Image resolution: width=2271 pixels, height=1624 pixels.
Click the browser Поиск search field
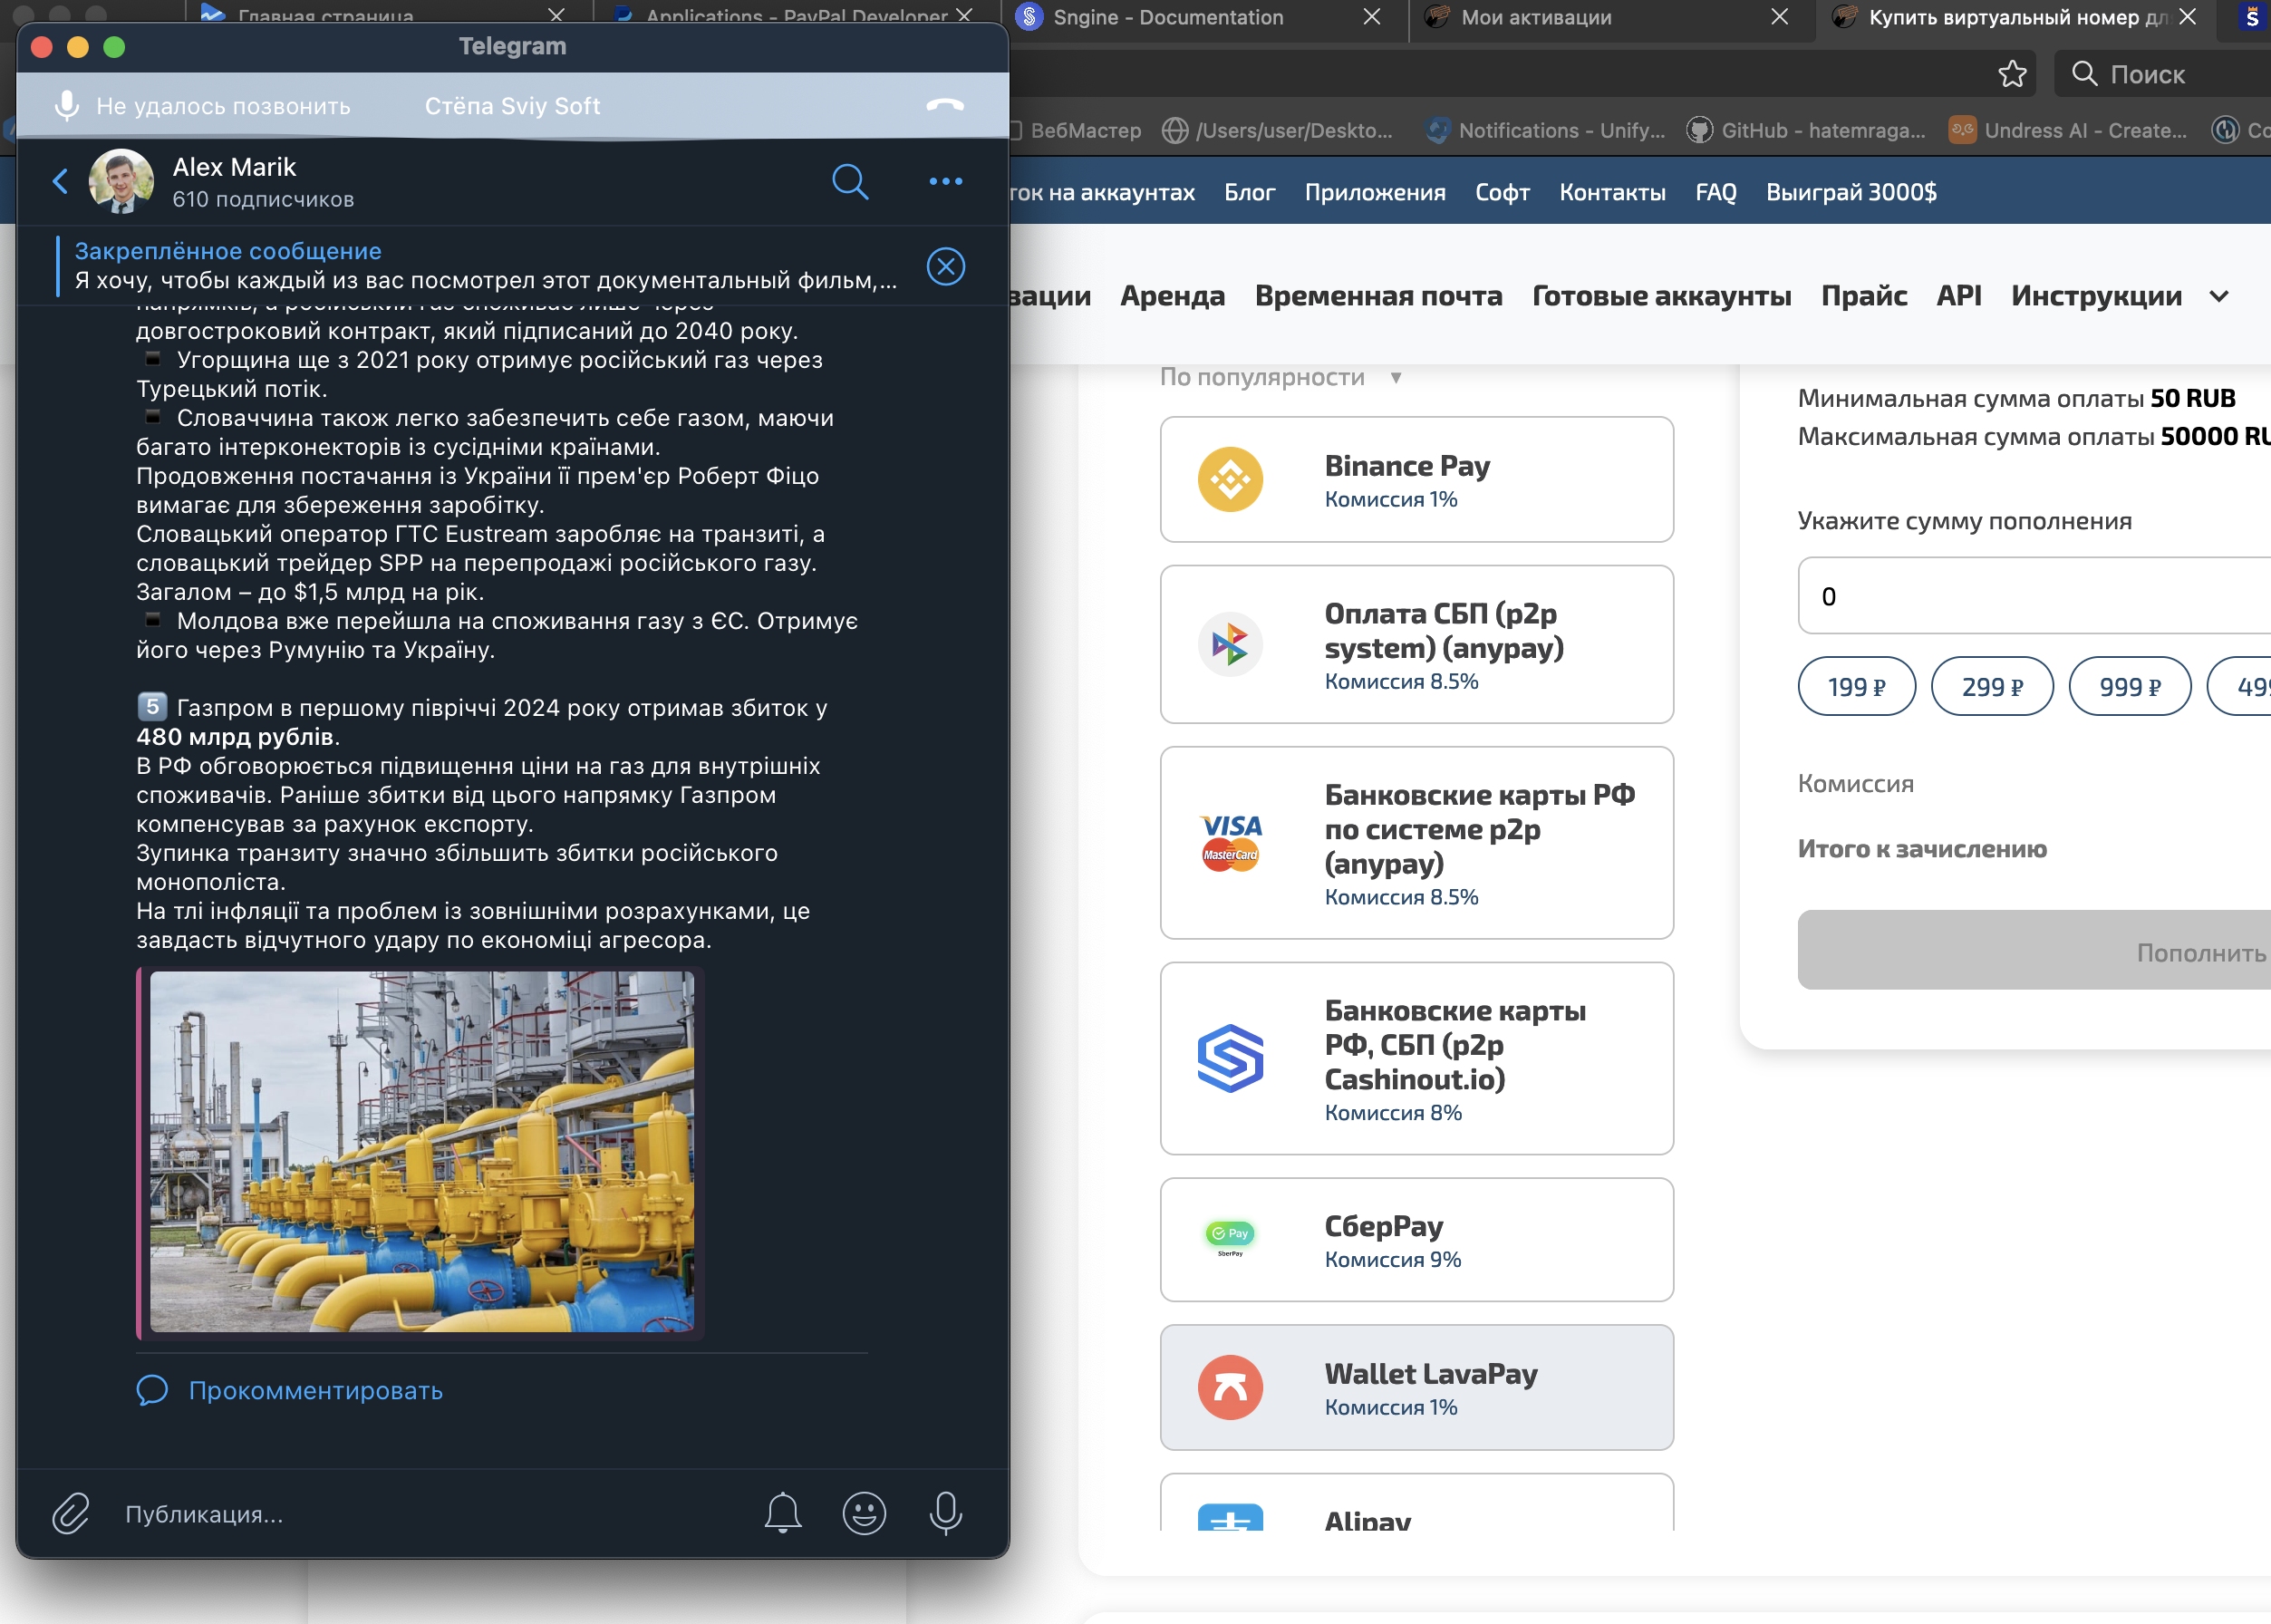(x=2163, y=74)
